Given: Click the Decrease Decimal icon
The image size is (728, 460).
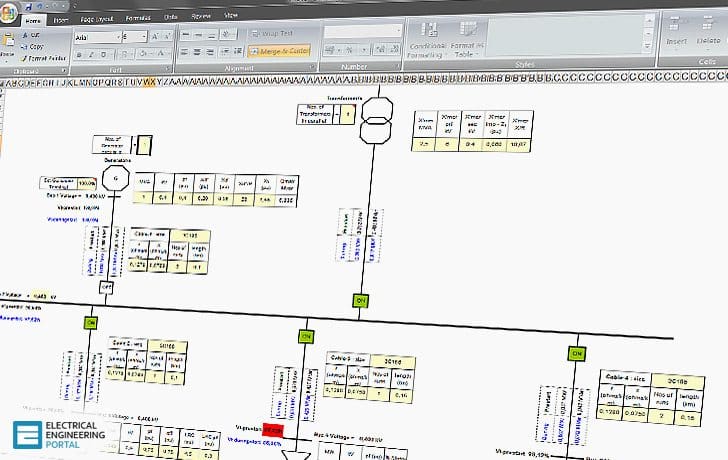Looking at the screenshot, I should (394, 48).
